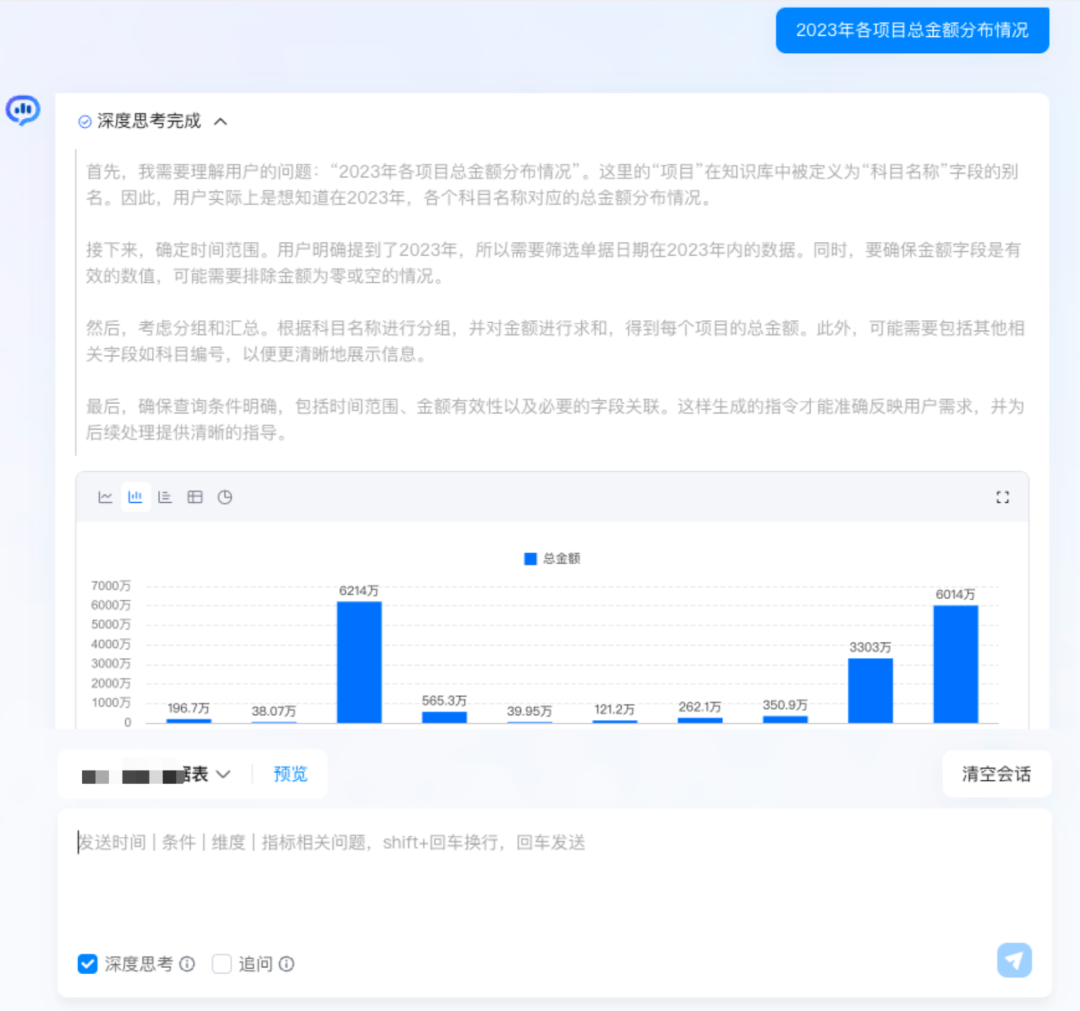This screenshot has height=1011, width=1080.
Task: Enable the 追问 checkbox
Action: (222, 964)
